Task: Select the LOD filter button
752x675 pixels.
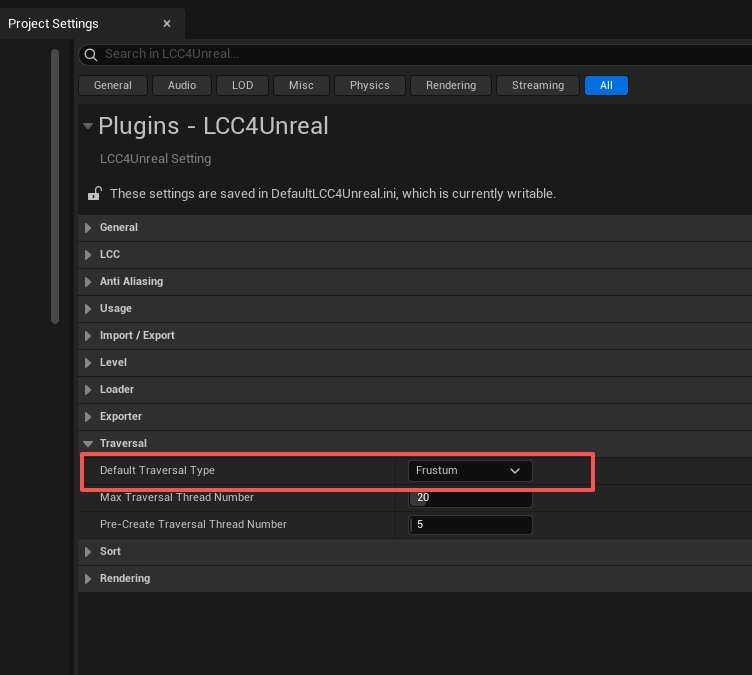Action: (242, 85)
